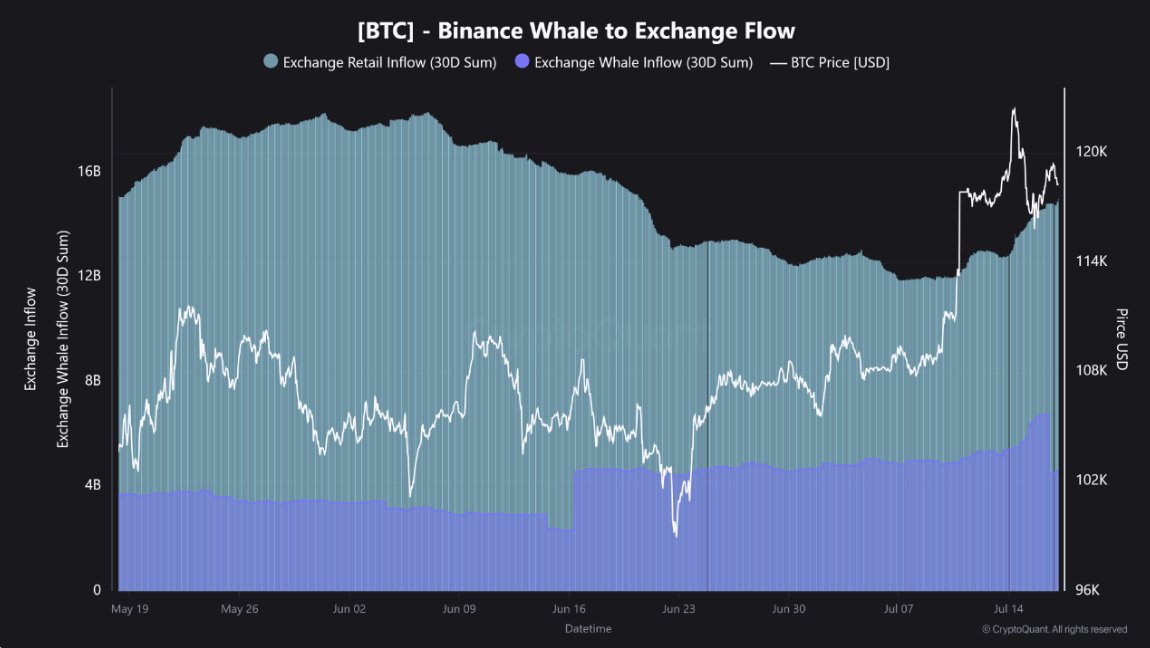This screenshot has height=648, width=1150.
Task: Click the Exchange Retail Inflow legend circle
Action: tap(271, 62)
